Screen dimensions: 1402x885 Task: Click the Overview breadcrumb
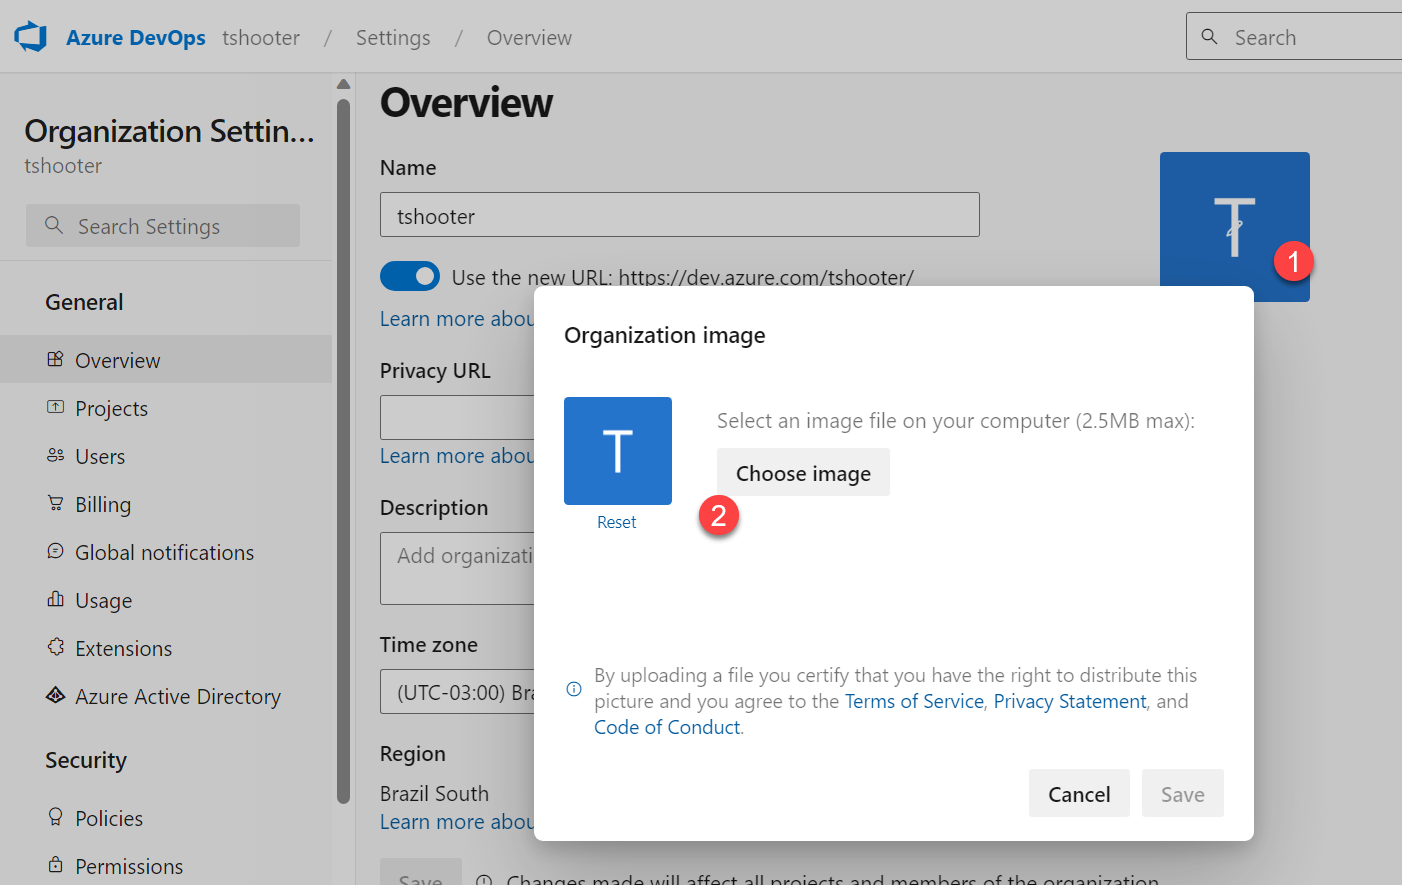pyautogui.click(x=529, y=37)
